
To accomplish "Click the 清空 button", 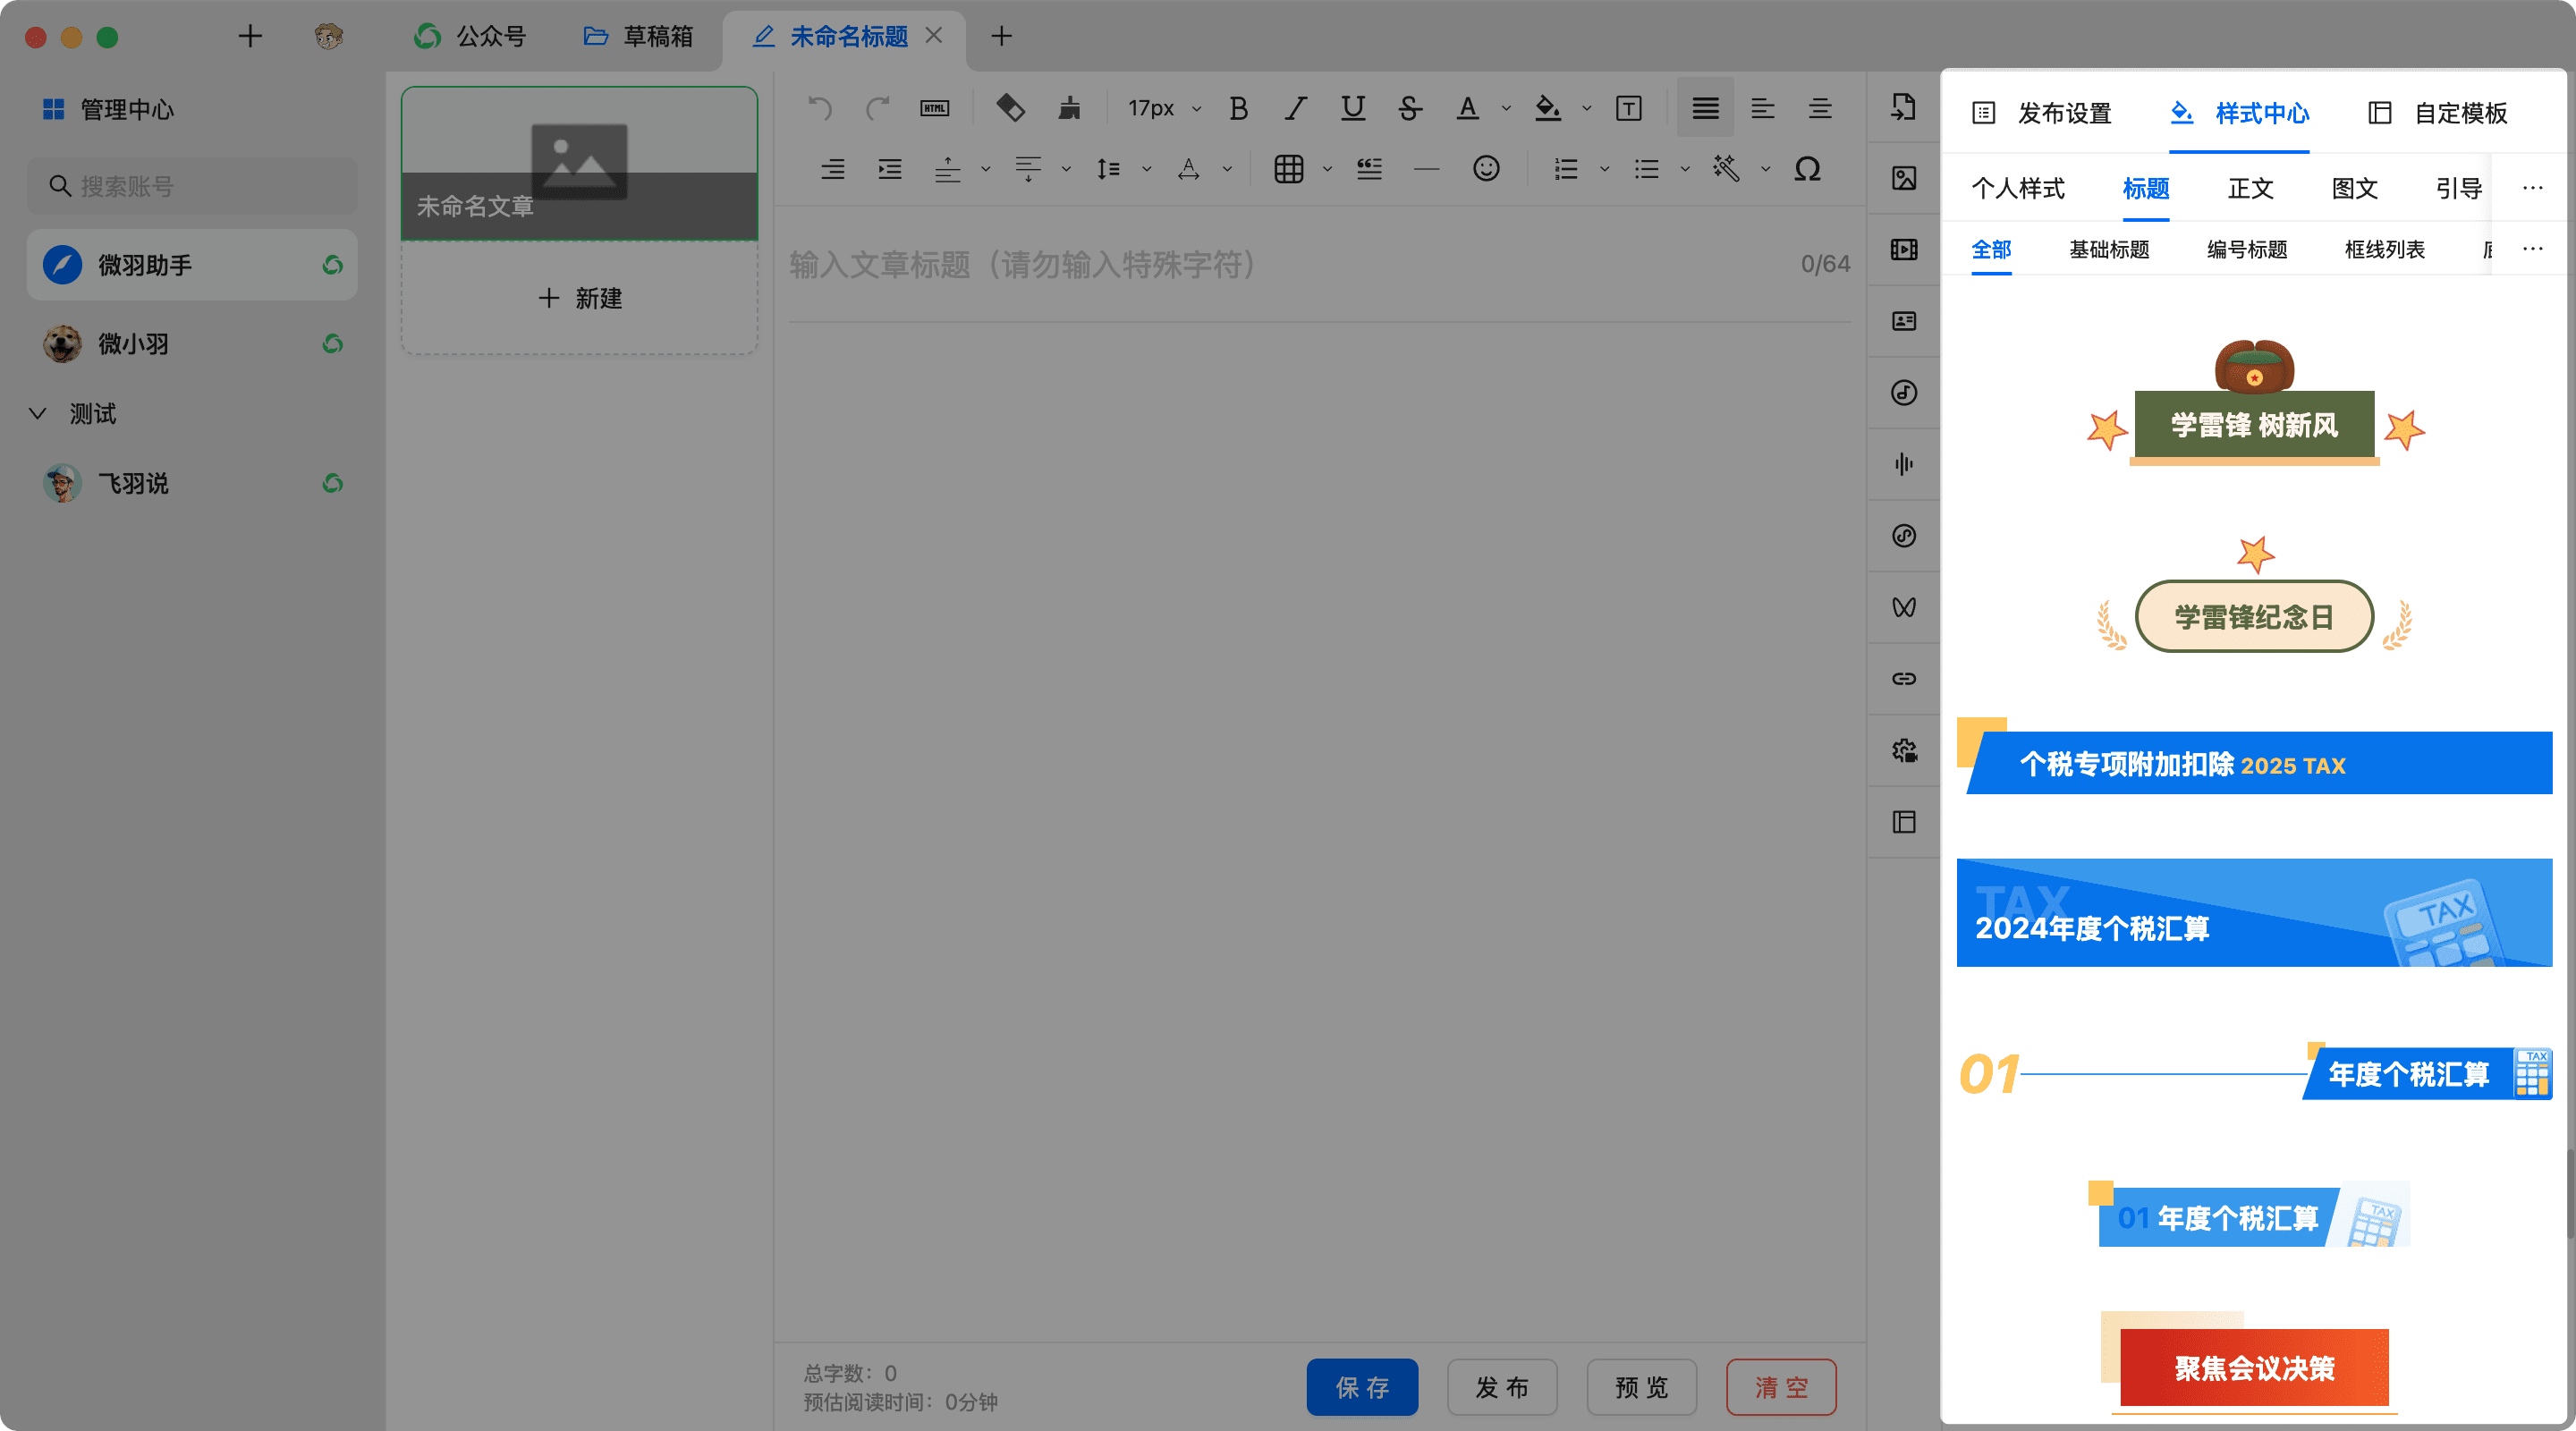I will 1780,1386.
